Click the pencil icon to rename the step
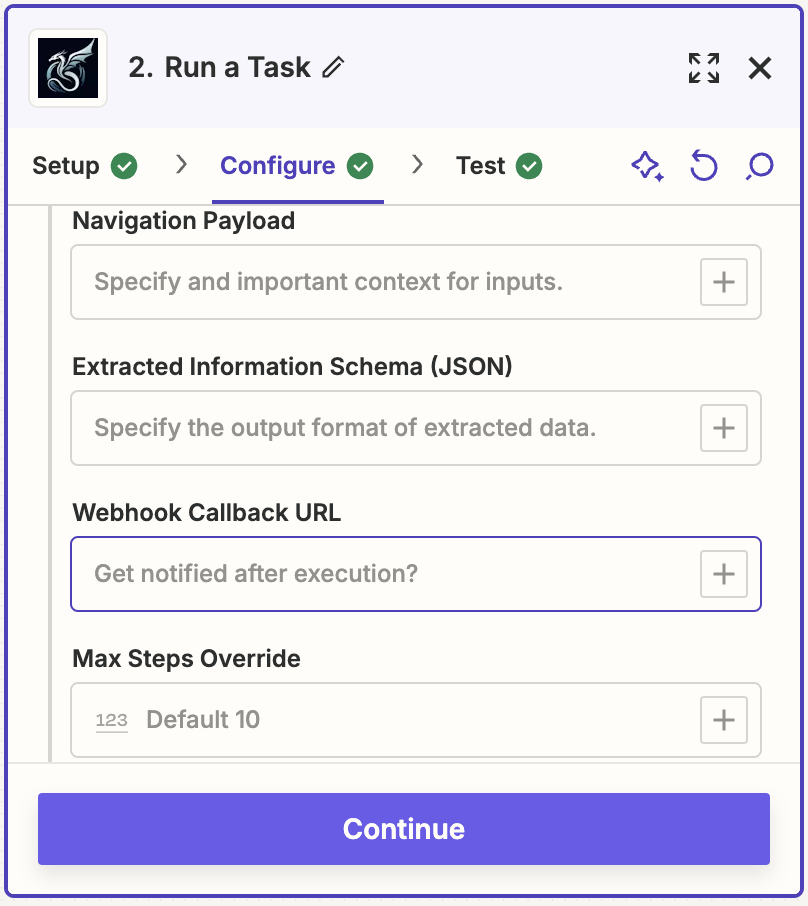This screenshot has height=906, width=808. click(334, 68)
